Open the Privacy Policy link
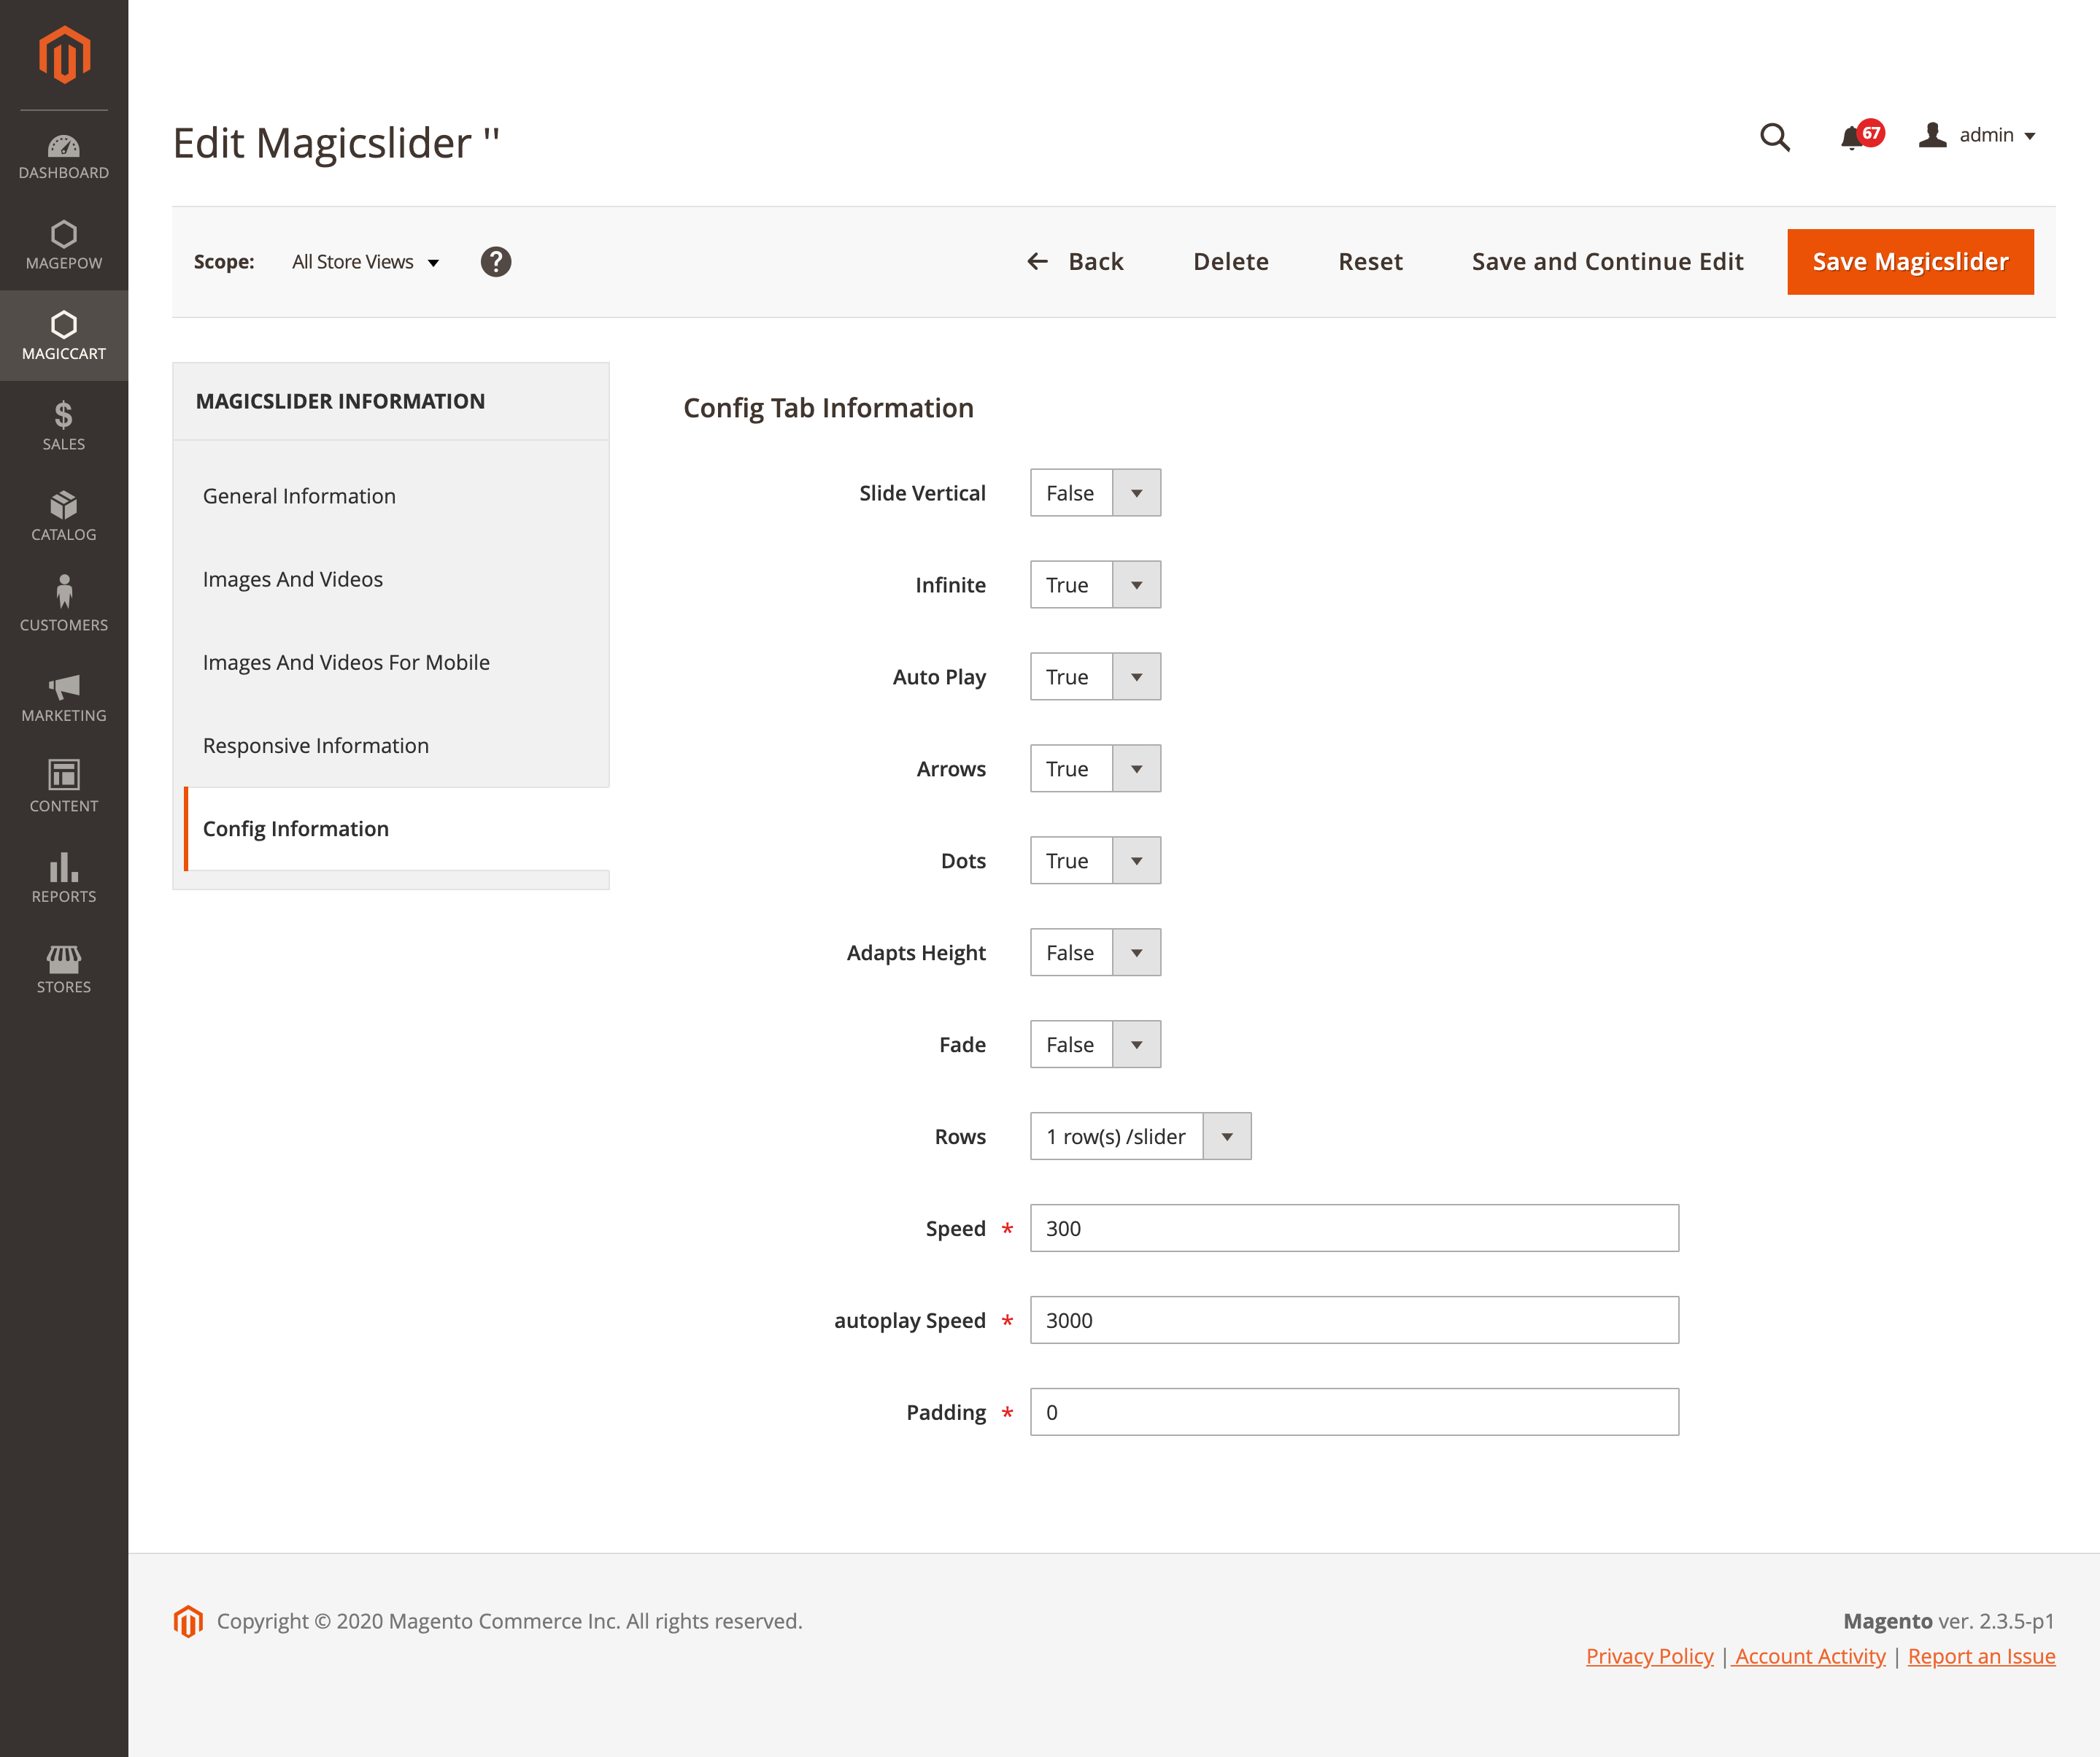Viewport: 2100px width, 1757px height. click(1649, 1656)
